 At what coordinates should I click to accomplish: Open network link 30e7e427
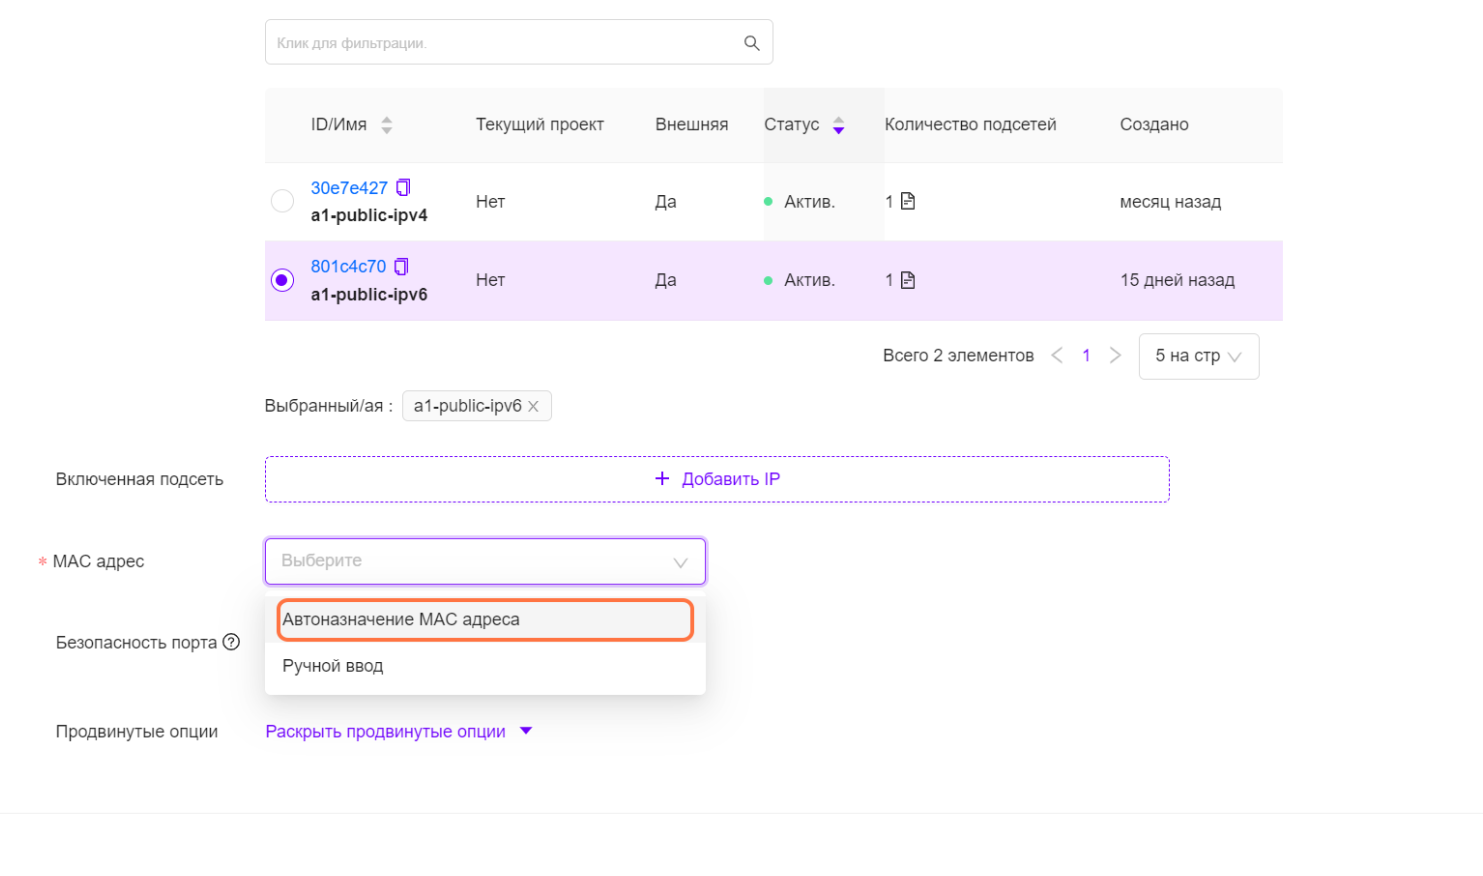(x=349, y=188)
